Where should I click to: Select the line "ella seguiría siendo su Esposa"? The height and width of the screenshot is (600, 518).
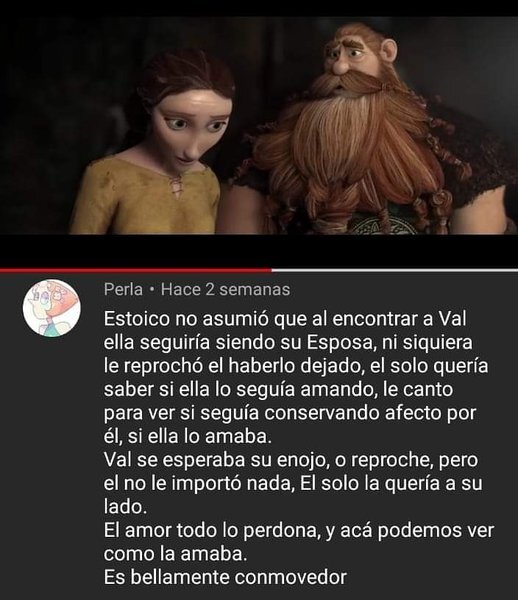(288, 342)
